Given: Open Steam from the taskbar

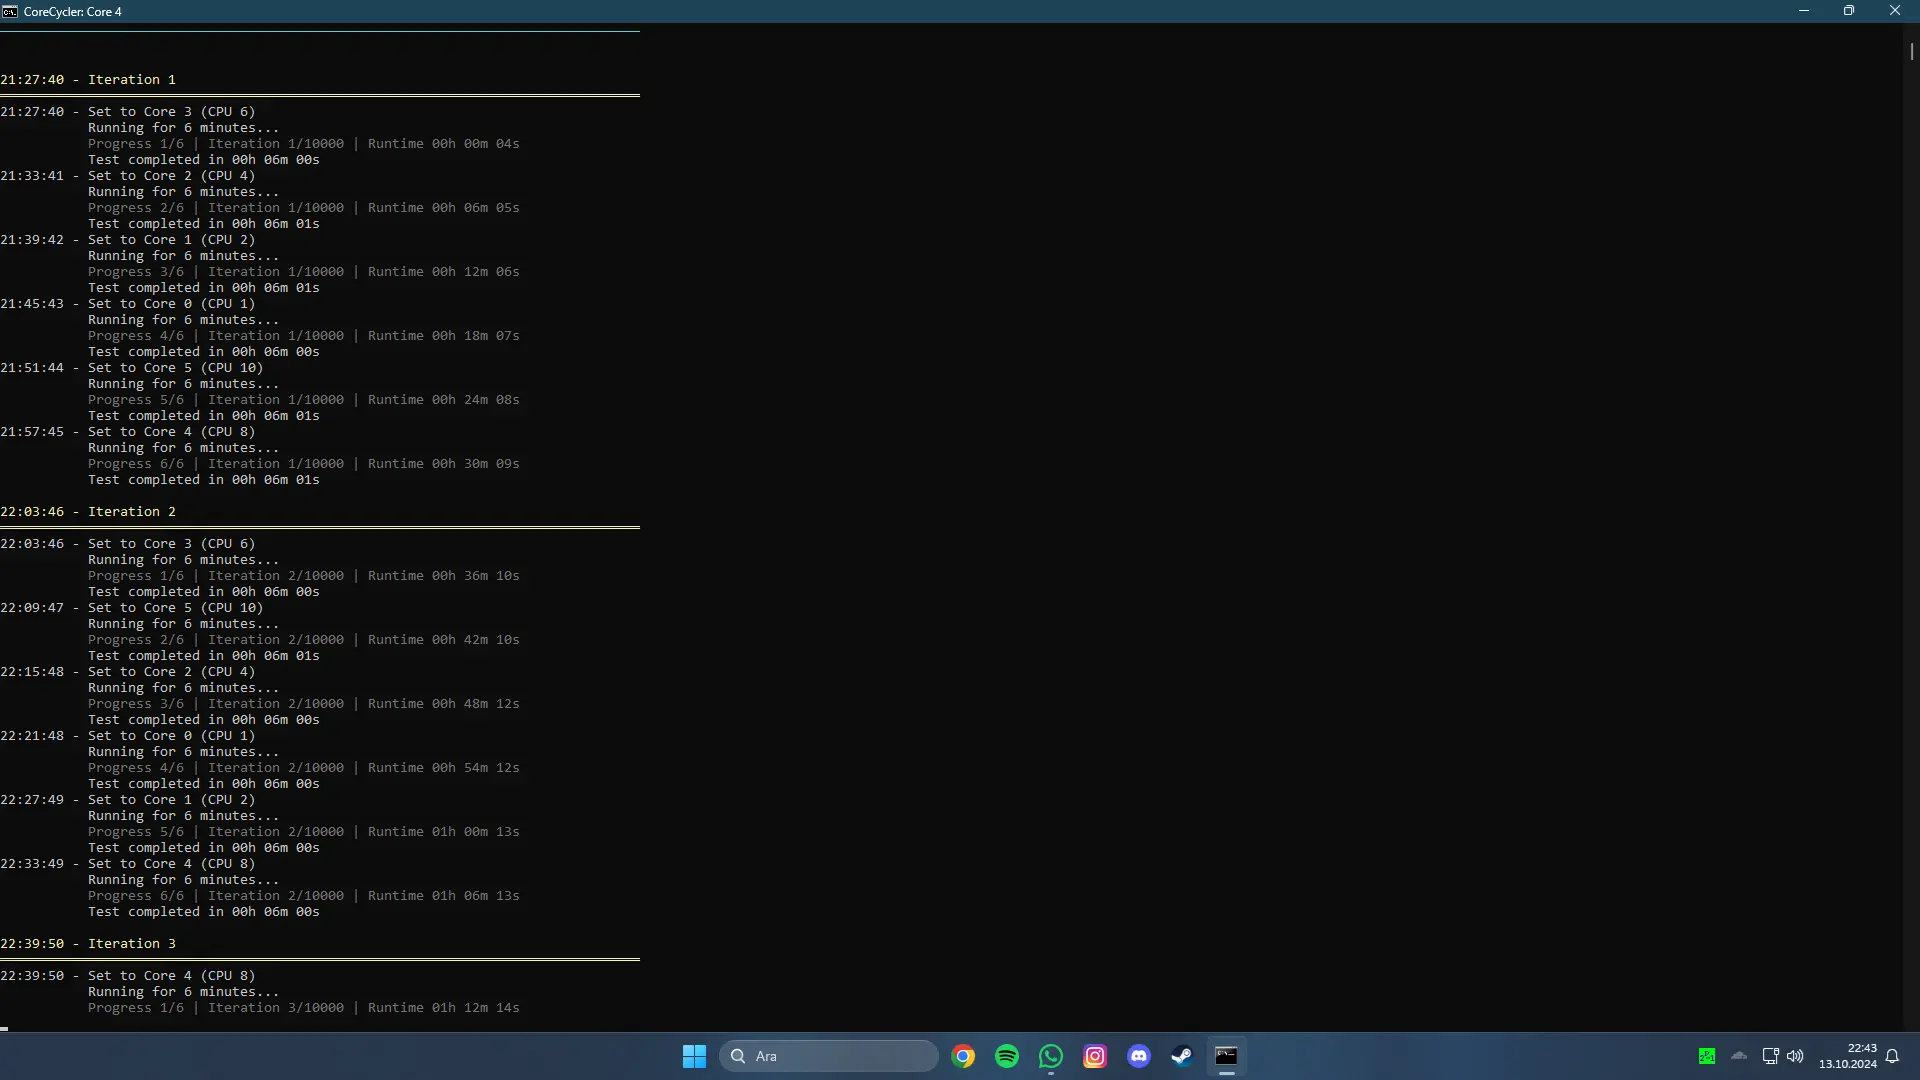Looking at the screenshot, I should 1182,1056.
